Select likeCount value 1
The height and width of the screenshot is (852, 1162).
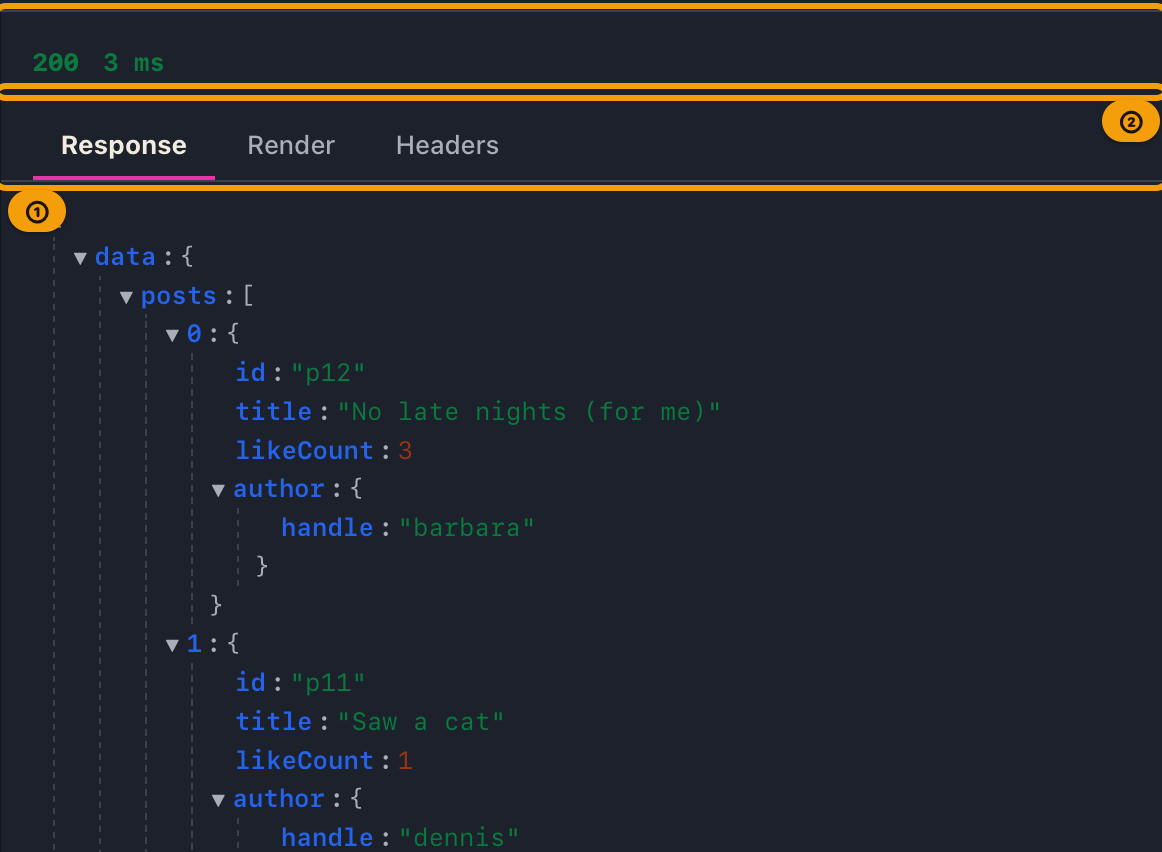pyautogui.click(x=405, y=761)
